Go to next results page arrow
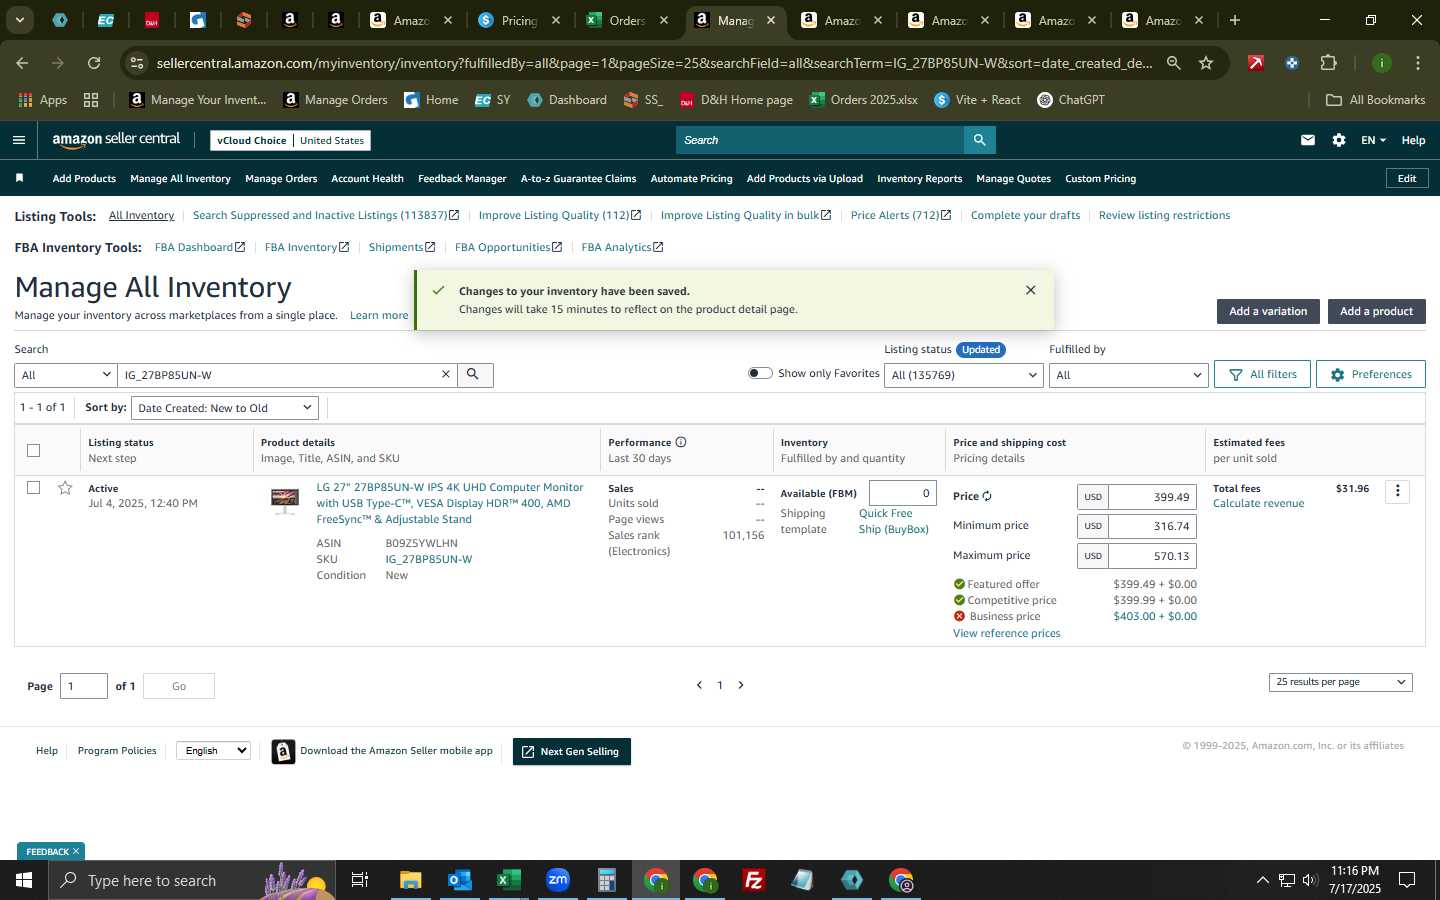The image size is (1440, 900). point(741,685)
